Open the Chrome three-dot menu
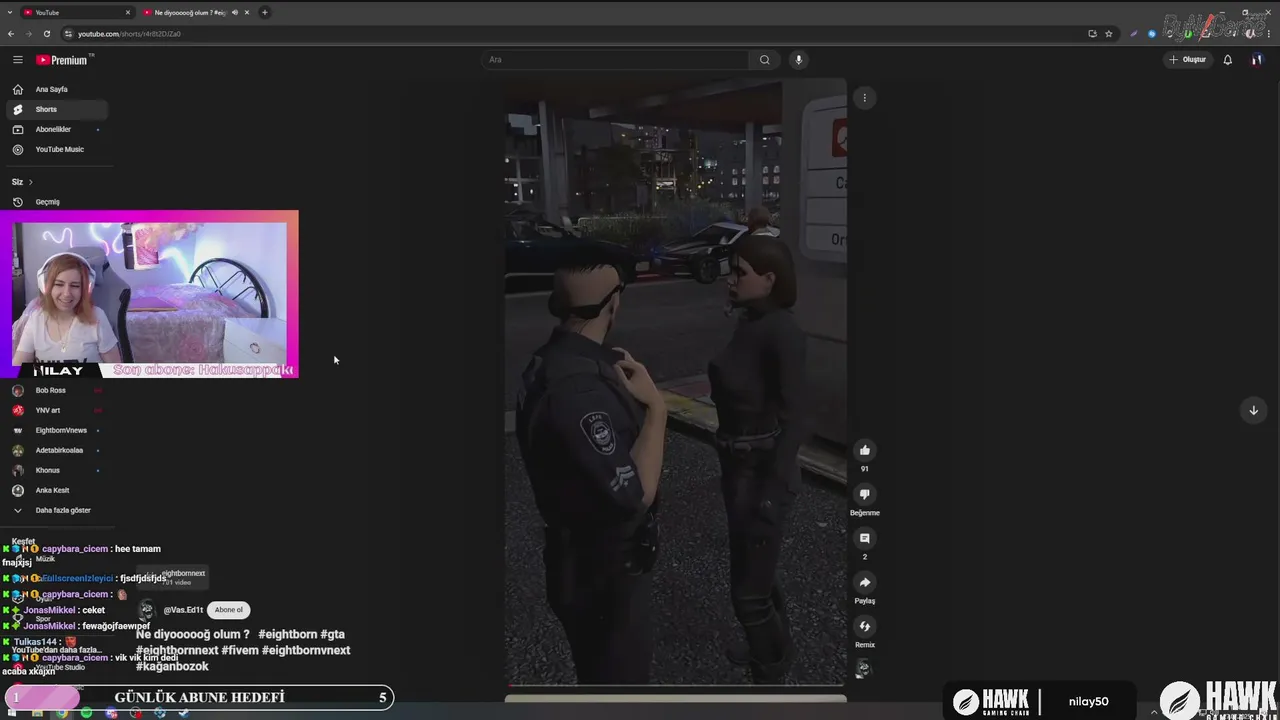Viewport: 1280px width, 720px height. [1268, 34]
